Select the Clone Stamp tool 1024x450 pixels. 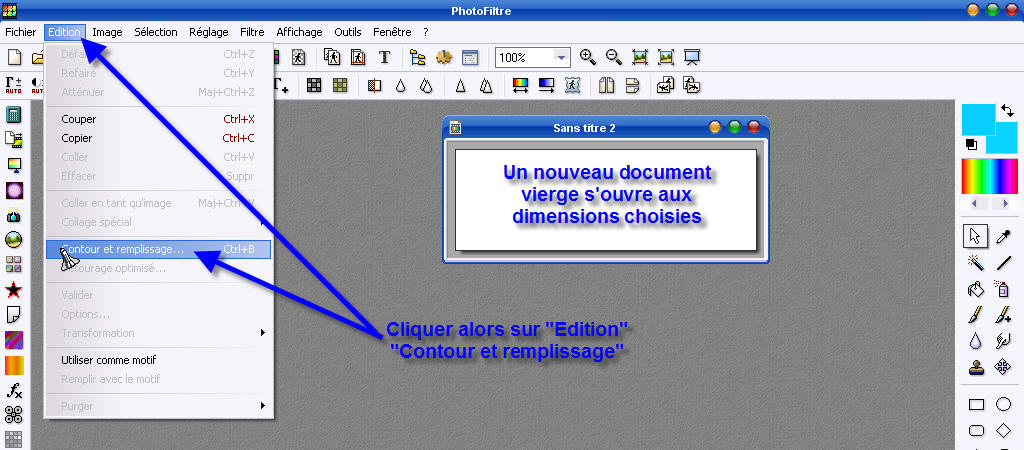click(976, 367)
